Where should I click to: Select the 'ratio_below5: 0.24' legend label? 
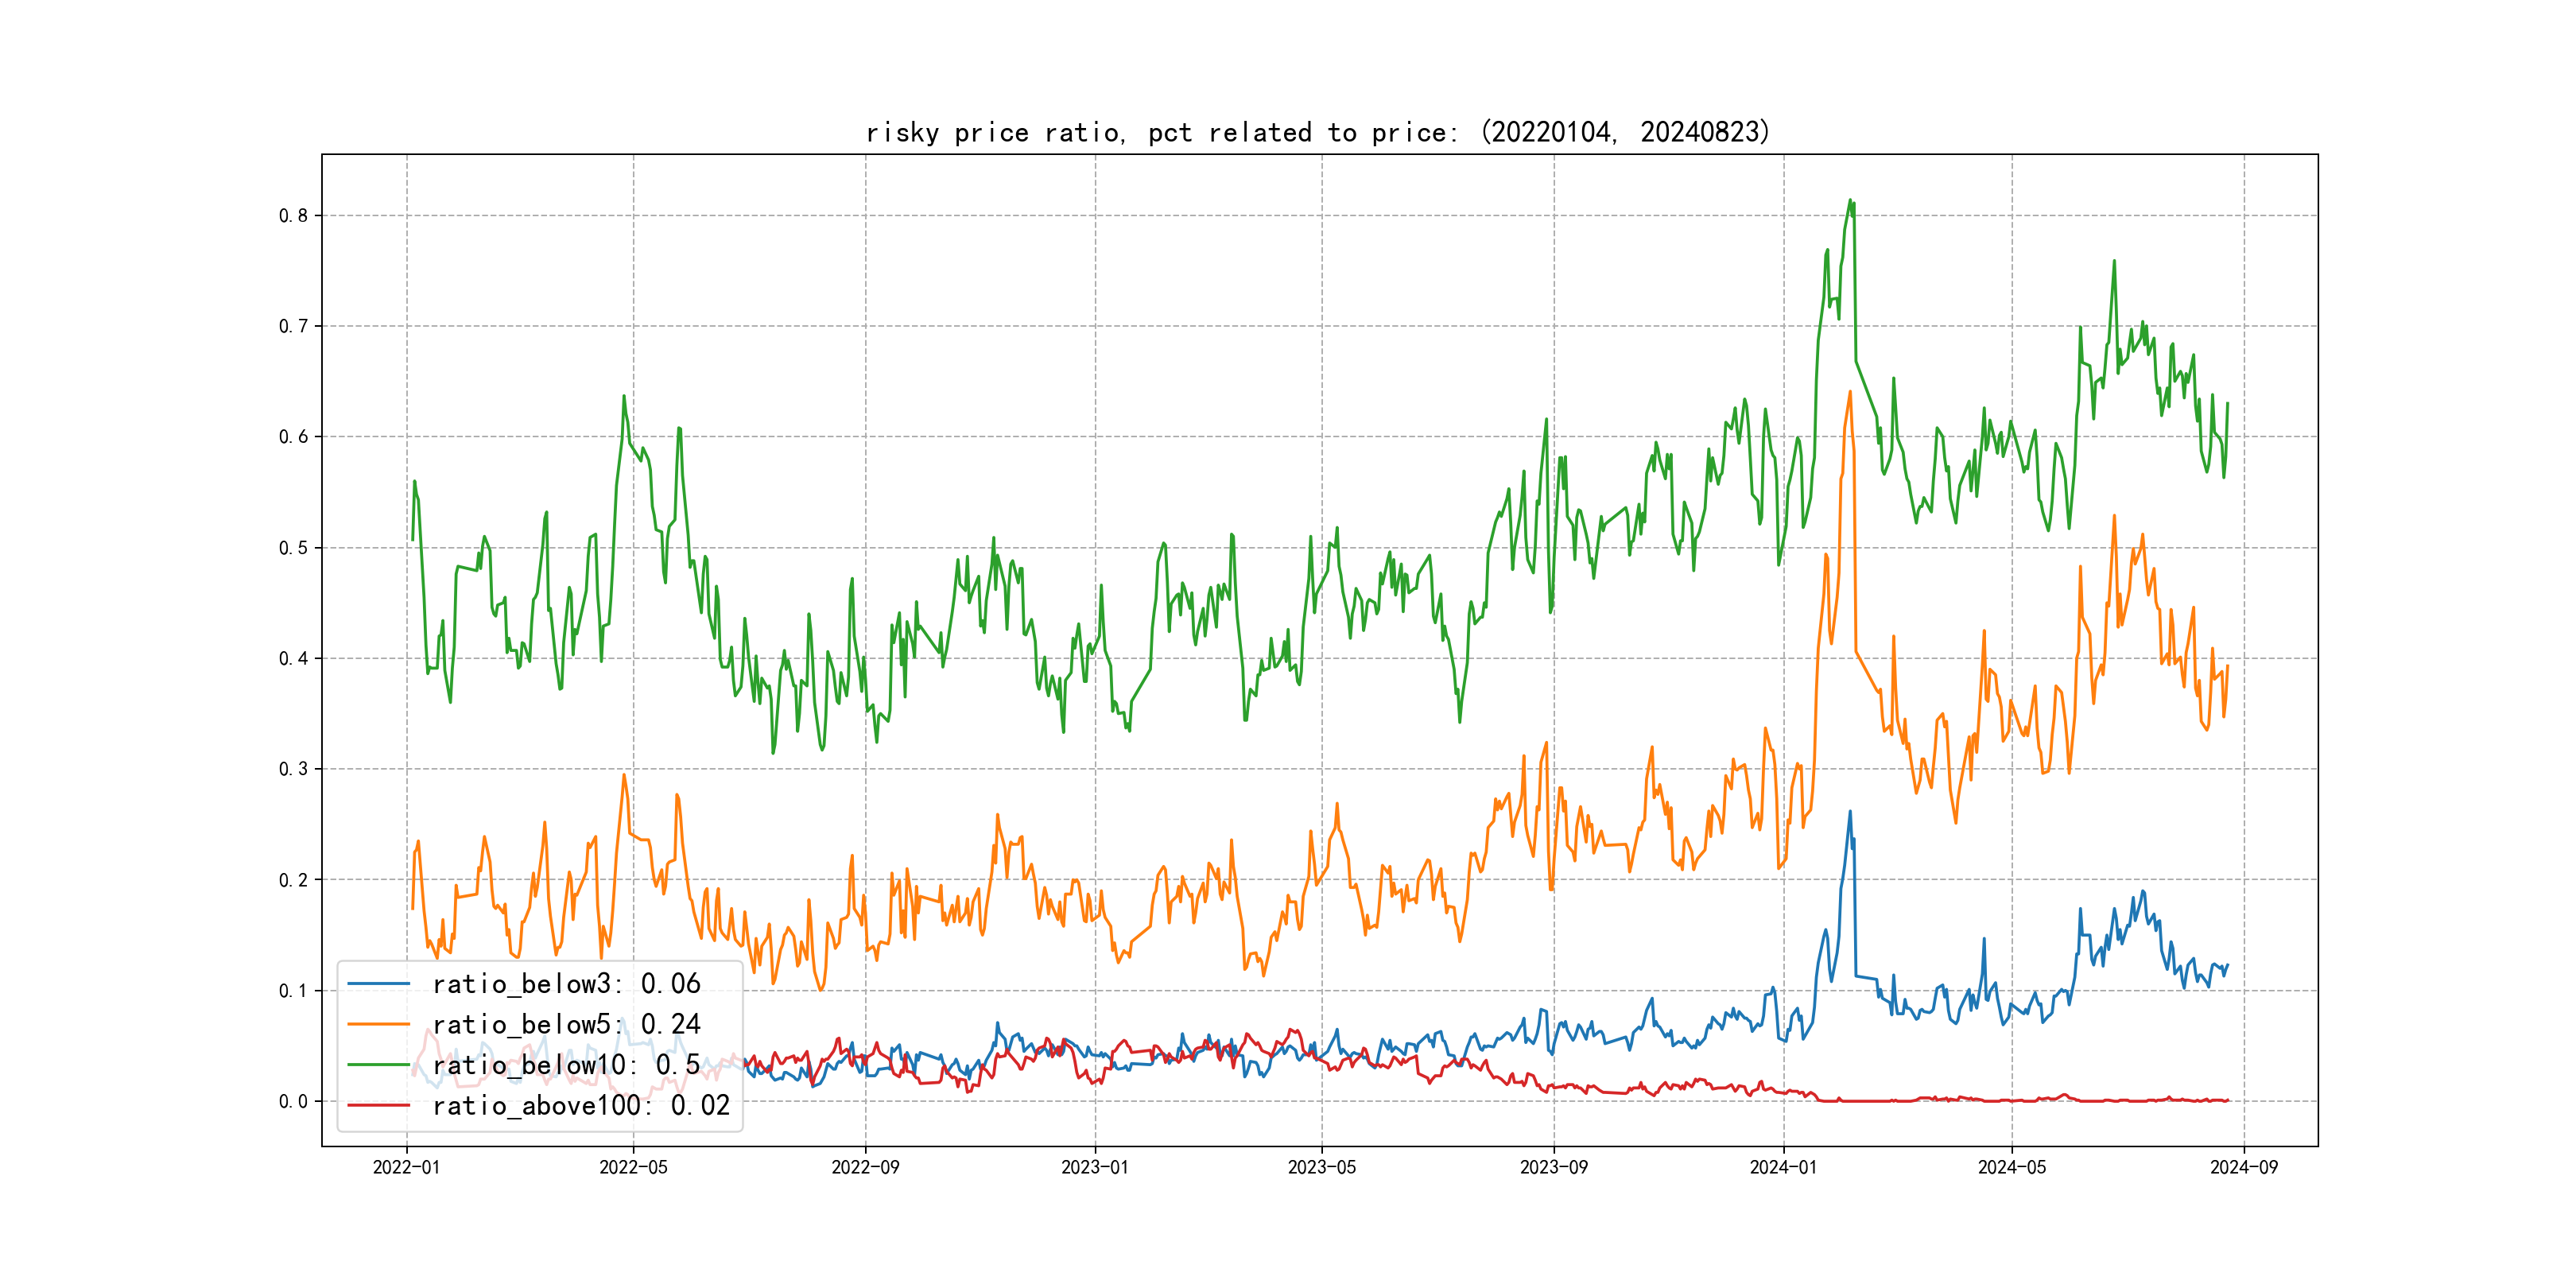[x=566, y=1024]
